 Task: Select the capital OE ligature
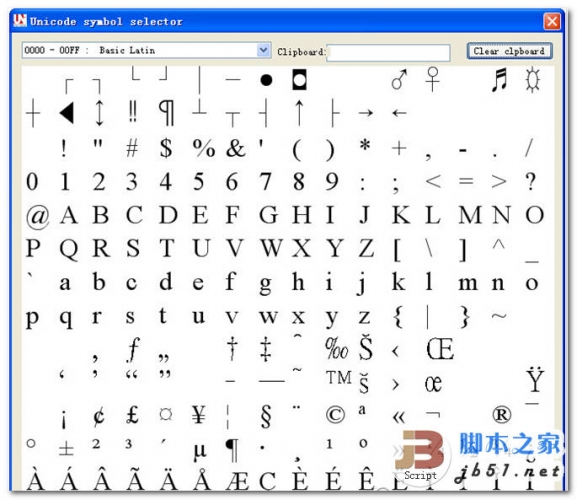click(440, 349)
